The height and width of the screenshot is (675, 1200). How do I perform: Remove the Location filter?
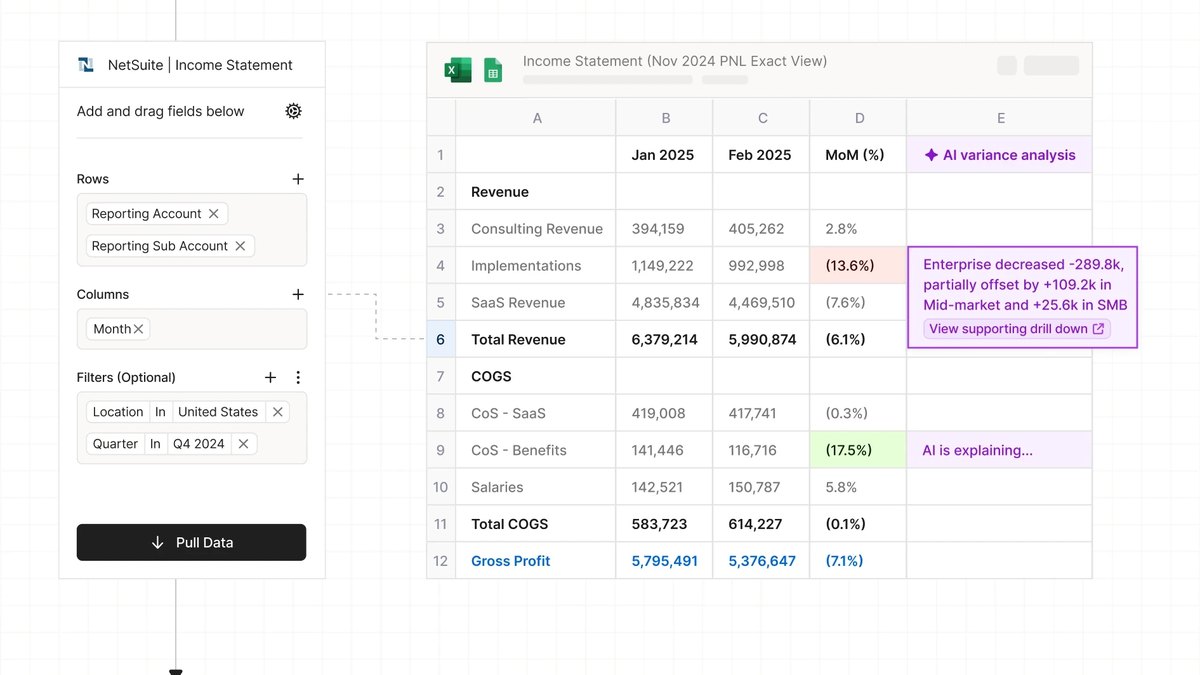coord(278,412)
